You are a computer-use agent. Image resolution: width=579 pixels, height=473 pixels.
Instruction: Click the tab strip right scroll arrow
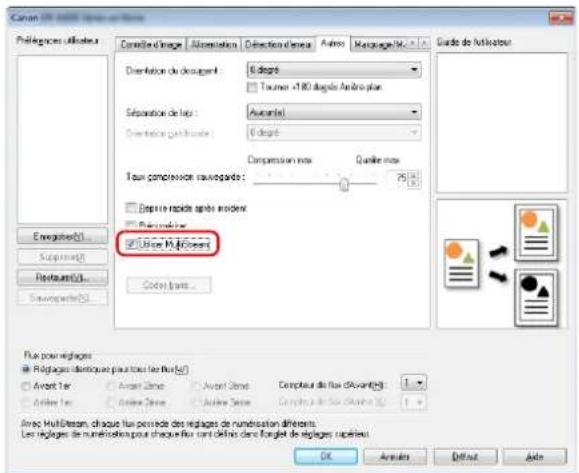tap(425, 43)
